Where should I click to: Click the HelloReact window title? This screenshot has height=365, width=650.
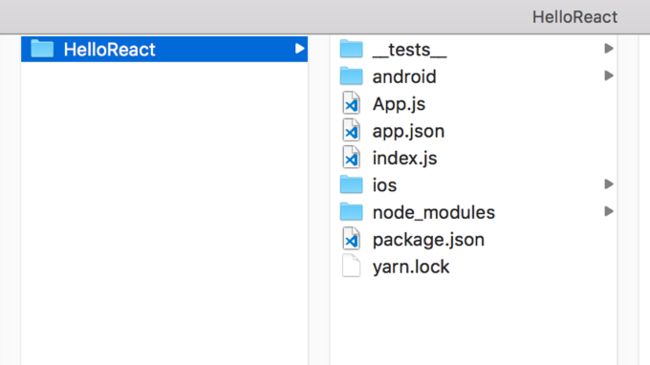click(x=575, y=17)
